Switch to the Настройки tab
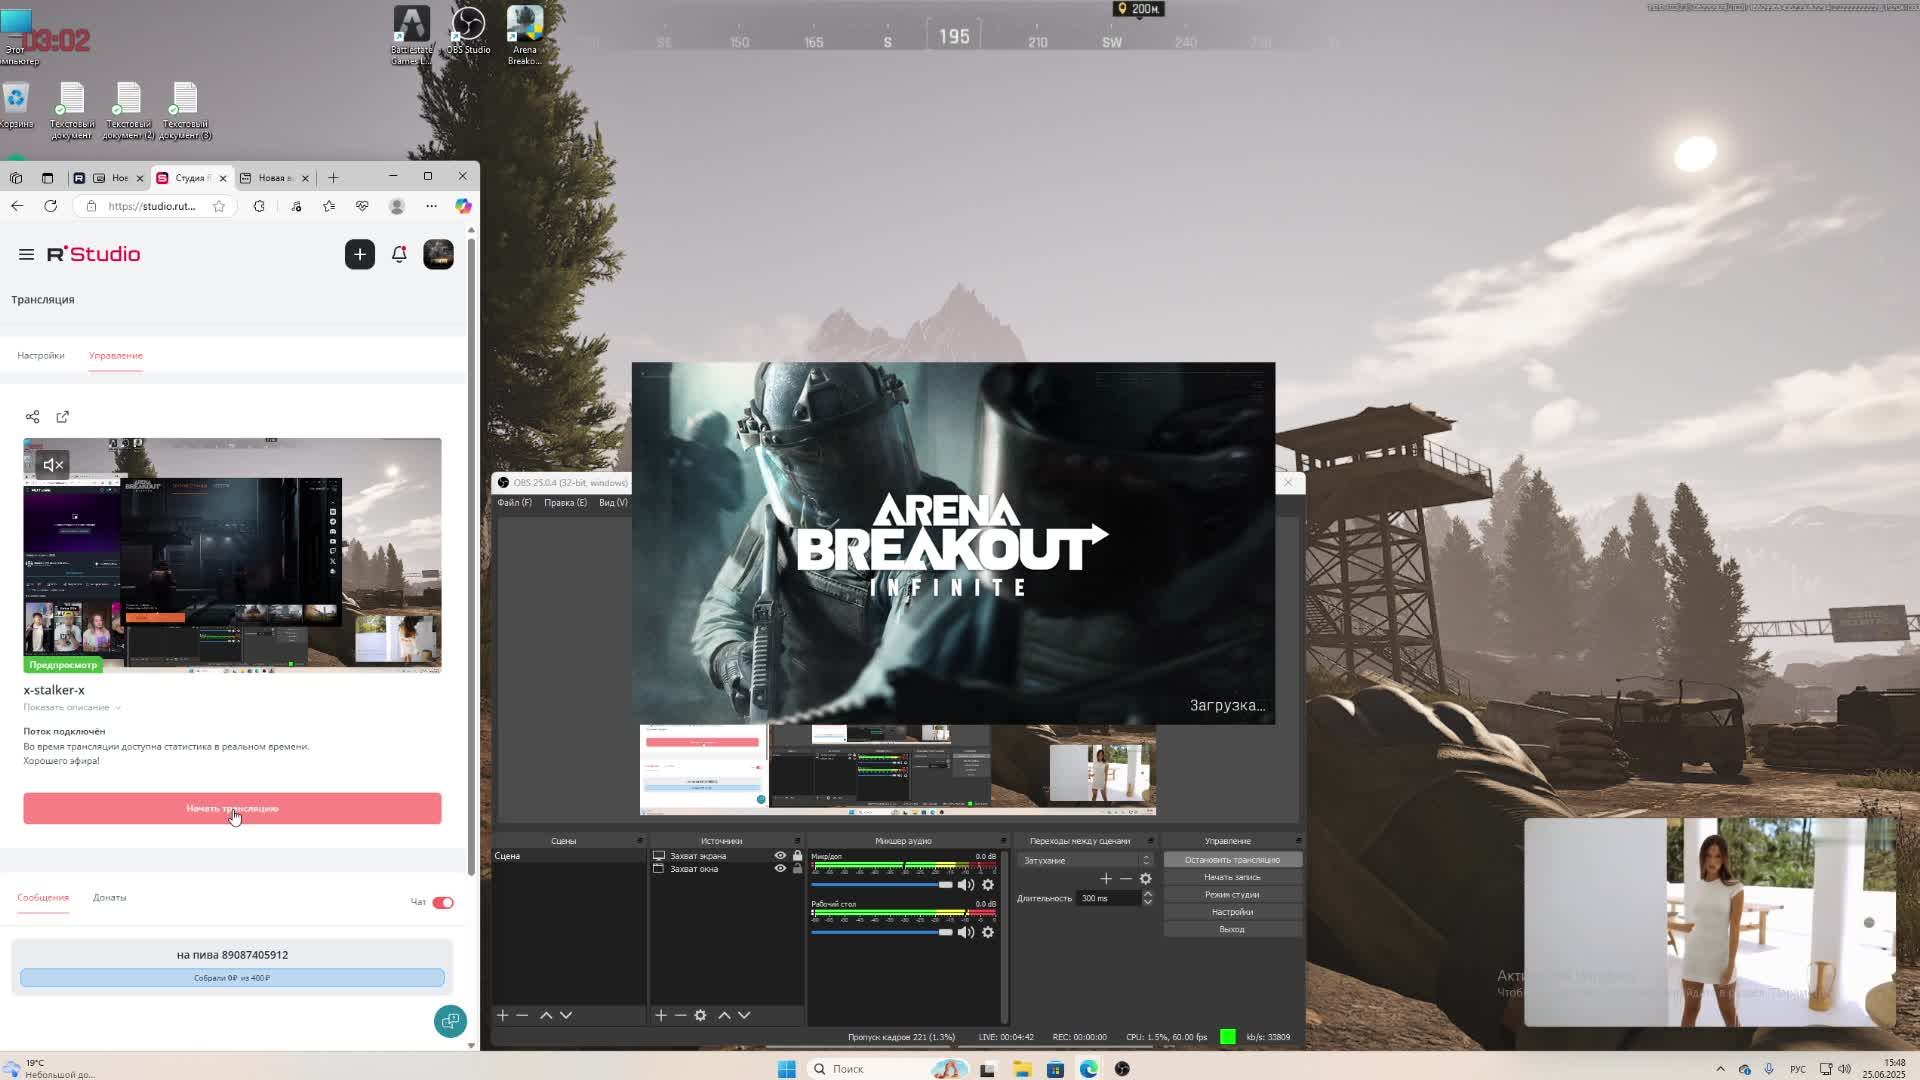The width and height of the screenshot is (1920, 1080). point(41,356)
